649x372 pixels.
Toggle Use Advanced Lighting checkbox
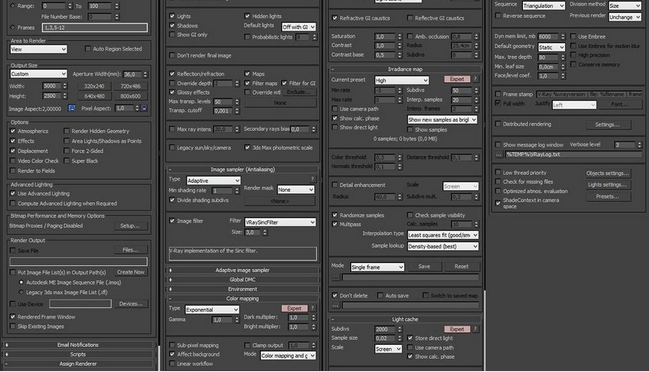[13, 194]
